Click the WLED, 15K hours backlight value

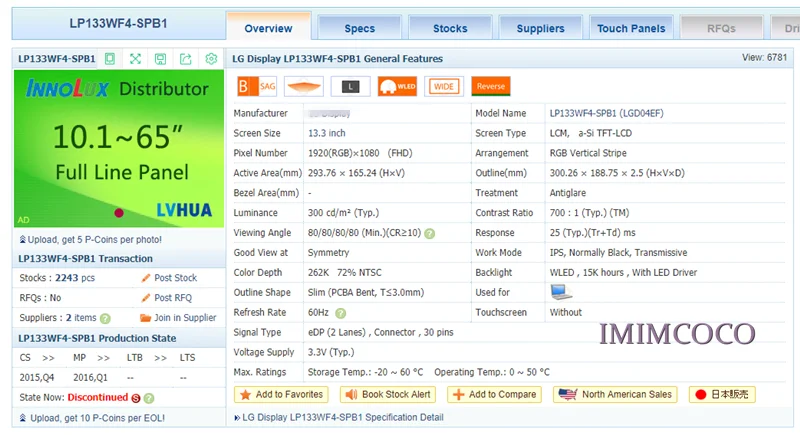tap(623, 272)
